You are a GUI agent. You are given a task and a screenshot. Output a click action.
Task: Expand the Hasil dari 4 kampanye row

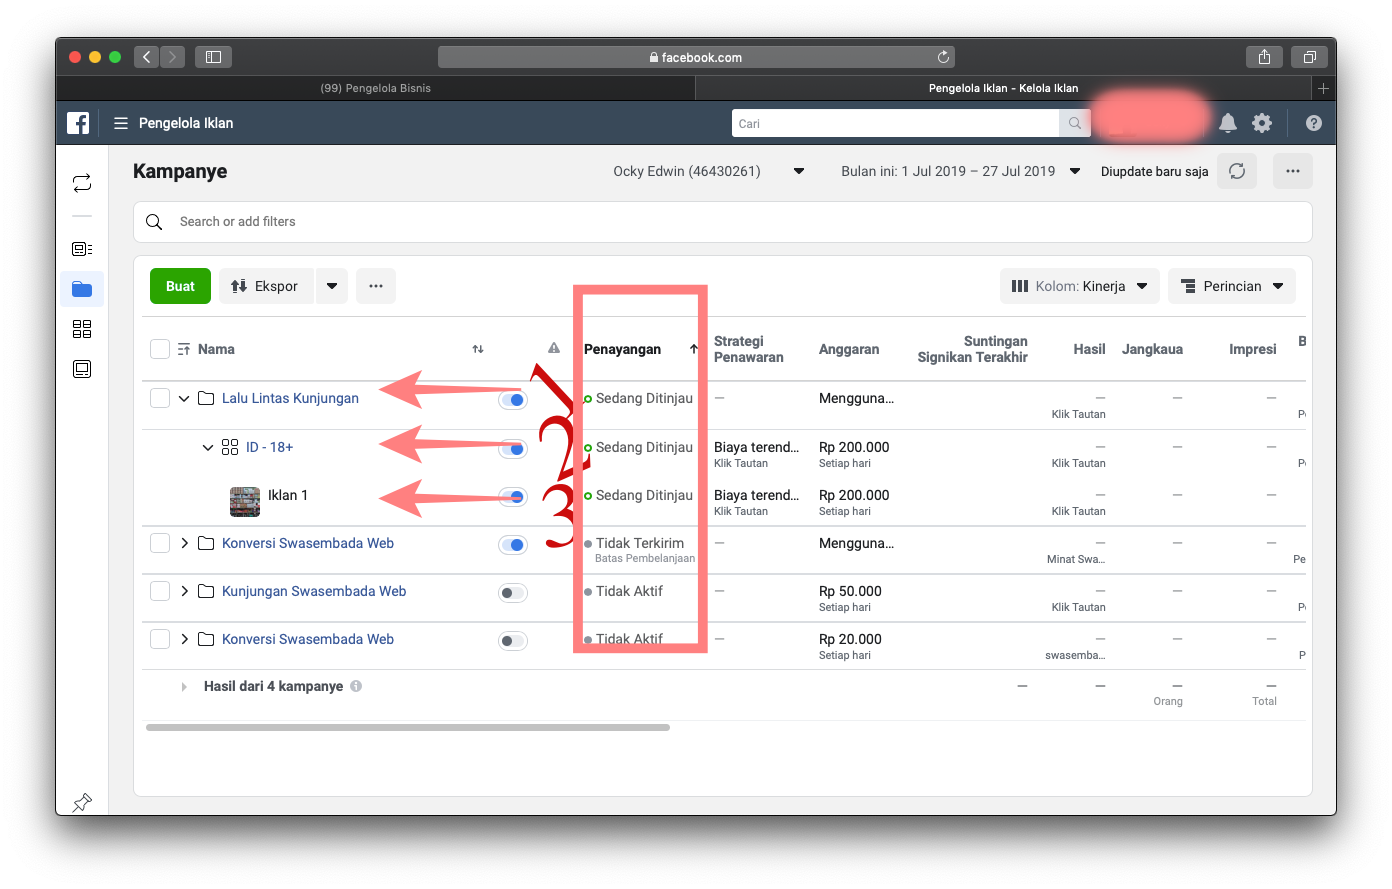(184, 687)
